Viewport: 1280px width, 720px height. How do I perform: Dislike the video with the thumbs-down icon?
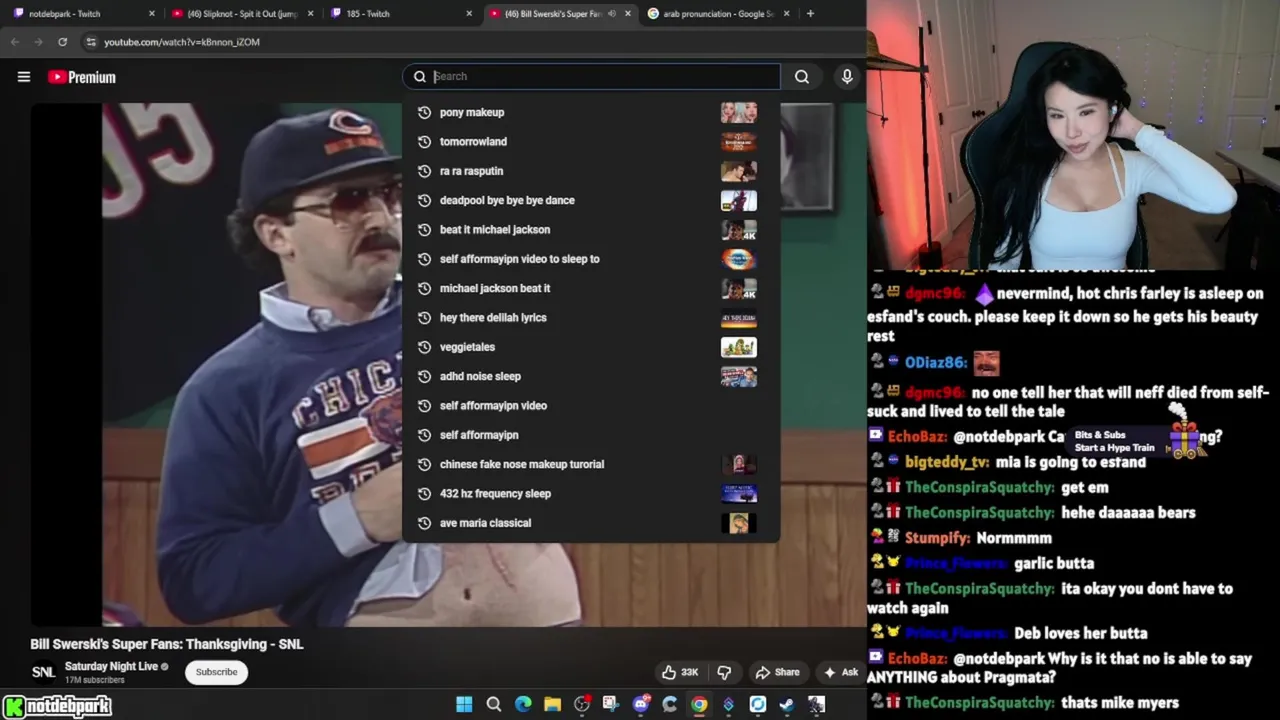coord(725,672)
